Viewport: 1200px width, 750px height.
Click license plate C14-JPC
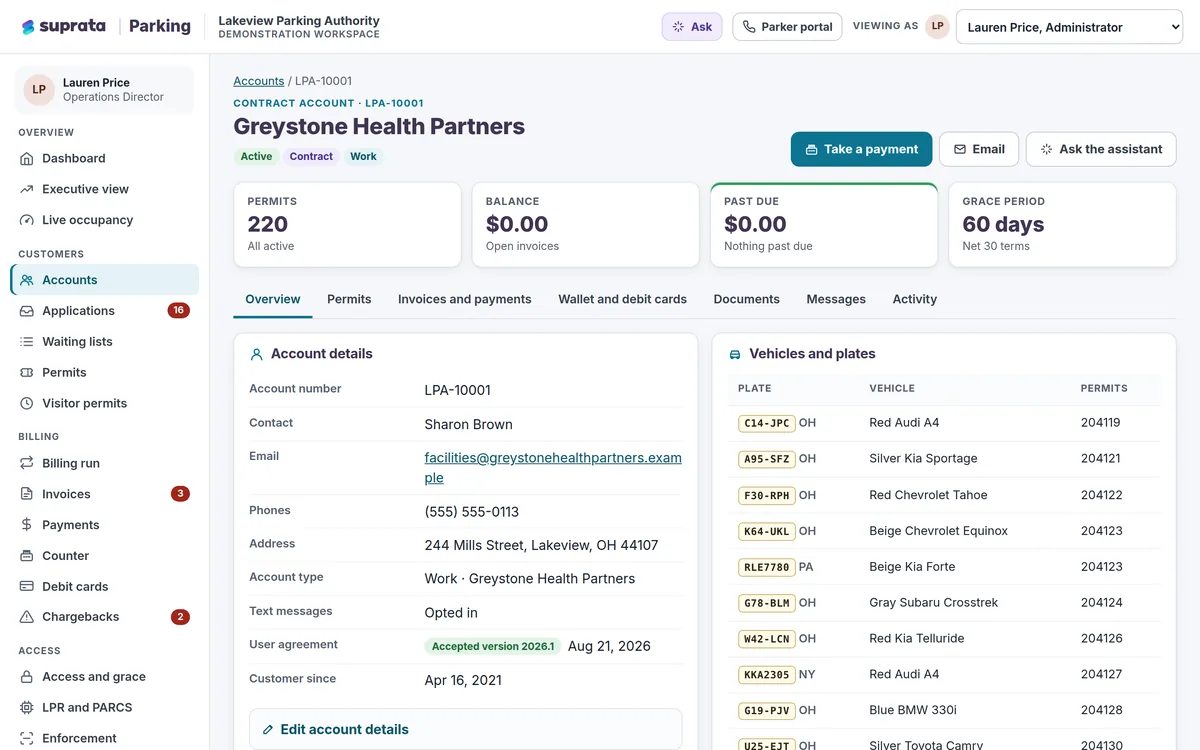click(x=767, y=423)
